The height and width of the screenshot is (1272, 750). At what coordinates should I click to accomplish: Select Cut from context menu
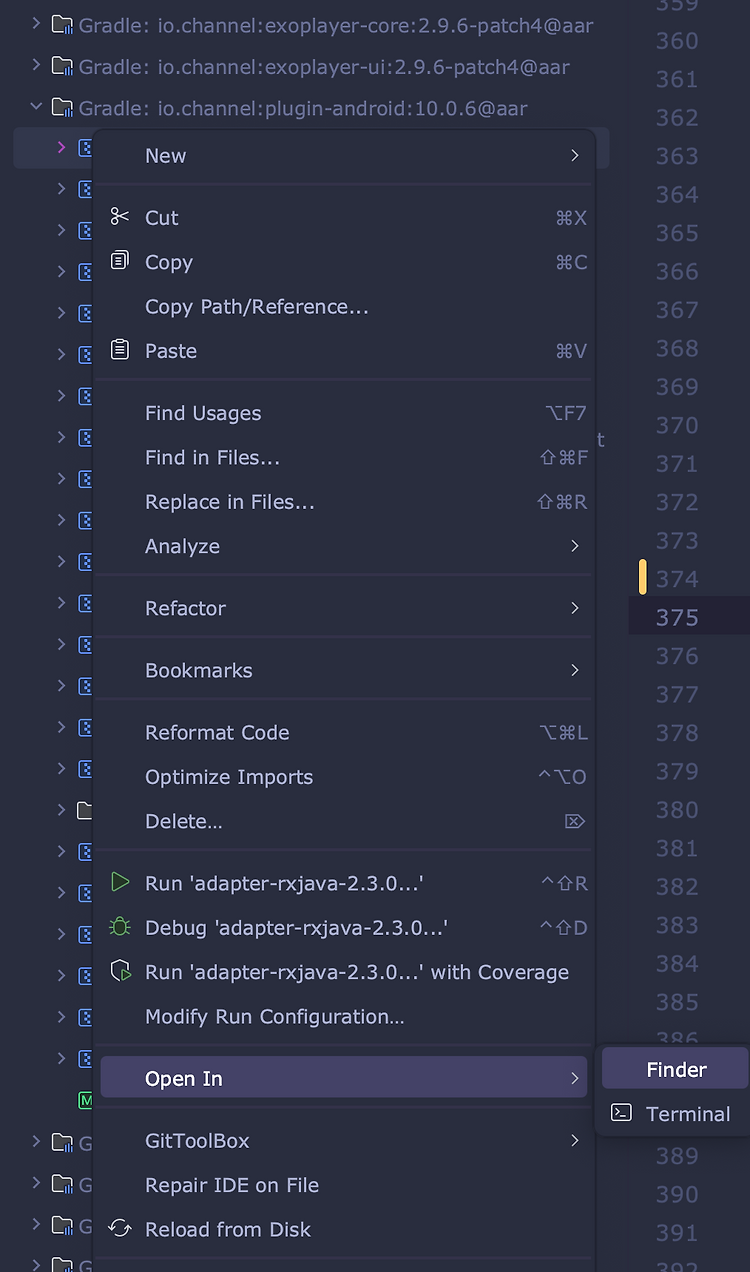pos(344,217)
